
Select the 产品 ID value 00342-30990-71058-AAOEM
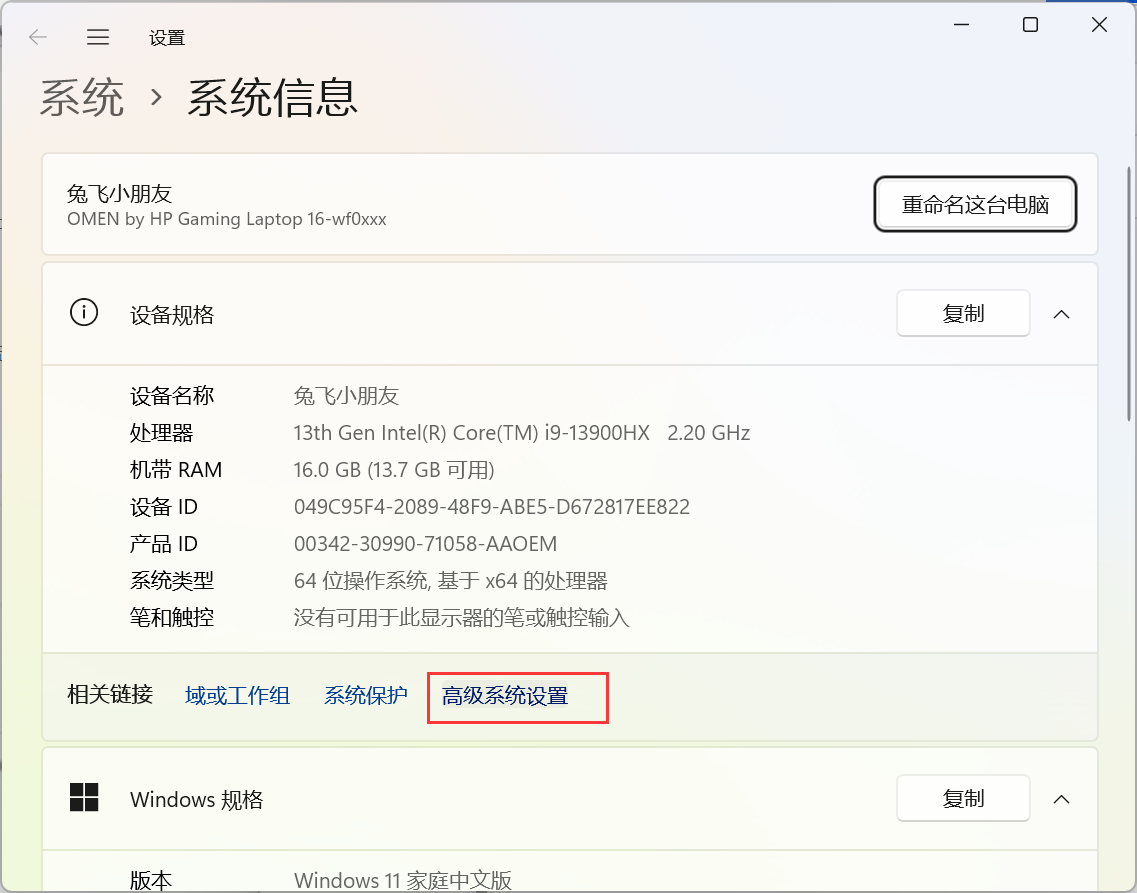(426, 544)
